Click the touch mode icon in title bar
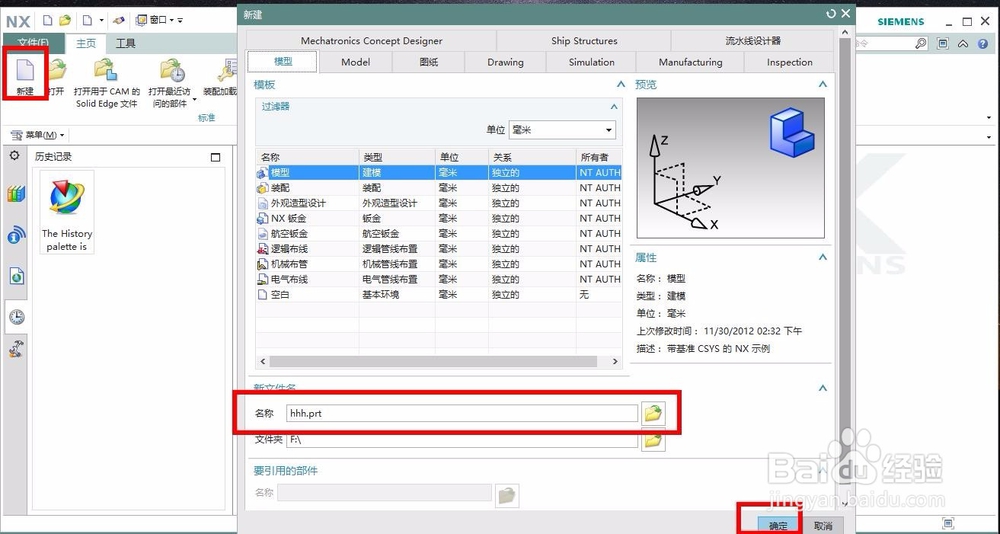Image resolution: width=1000 pixels, height=534 pixels. click(119, 20)
